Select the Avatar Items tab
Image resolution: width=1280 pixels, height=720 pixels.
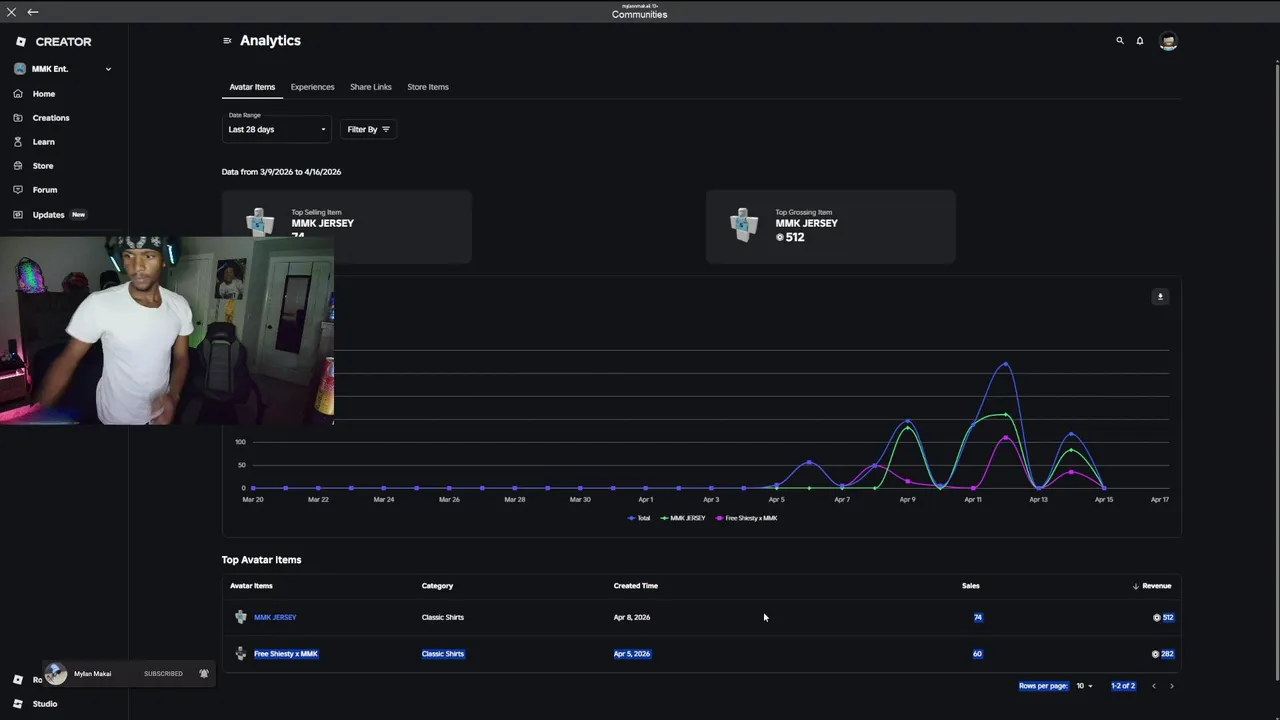click(x=252, y=87)
